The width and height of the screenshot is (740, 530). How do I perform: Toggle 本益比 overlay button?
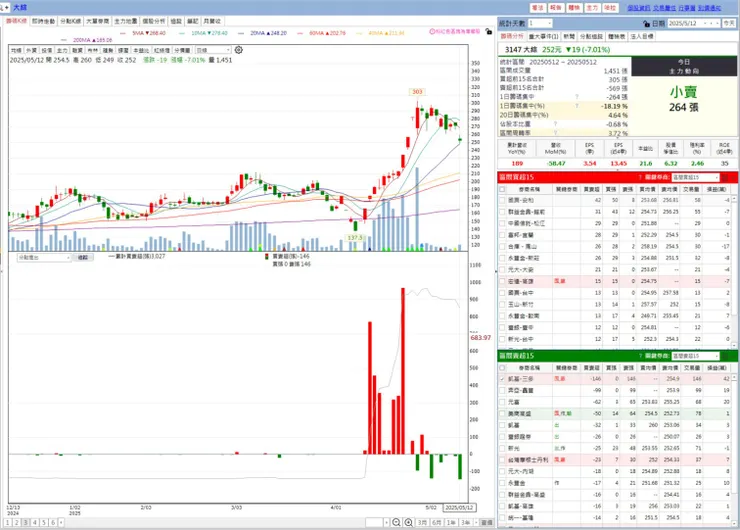coord(141,50)
